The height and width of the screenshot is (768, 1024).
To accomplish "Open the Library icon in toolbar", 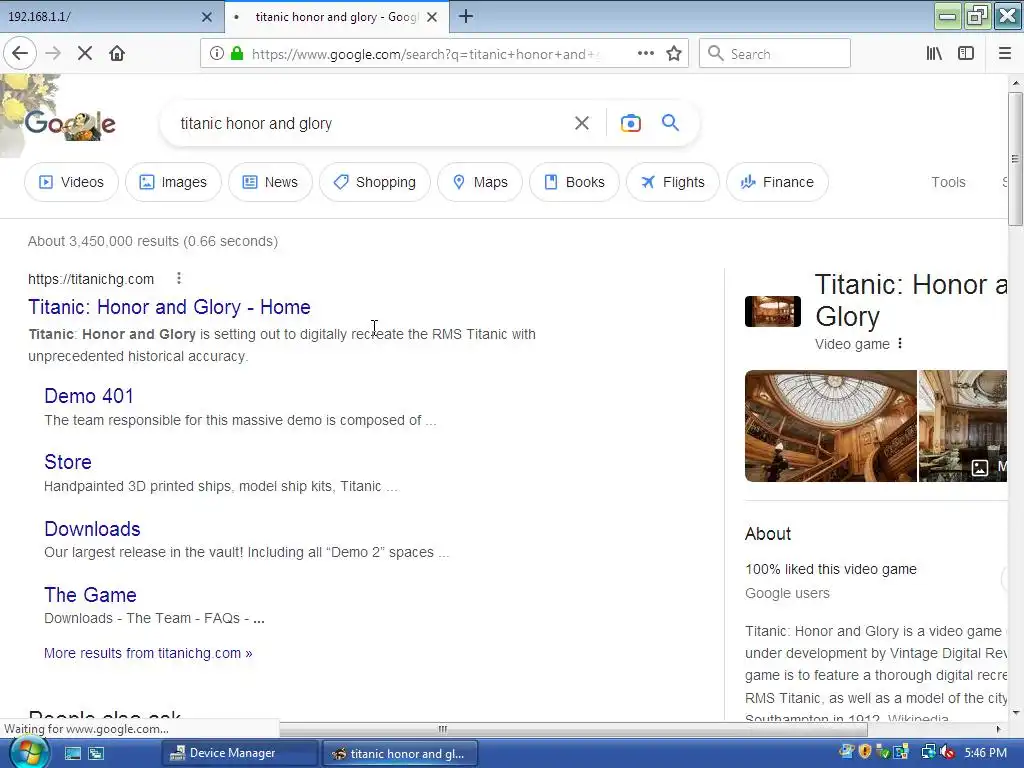I will [934, 54].
